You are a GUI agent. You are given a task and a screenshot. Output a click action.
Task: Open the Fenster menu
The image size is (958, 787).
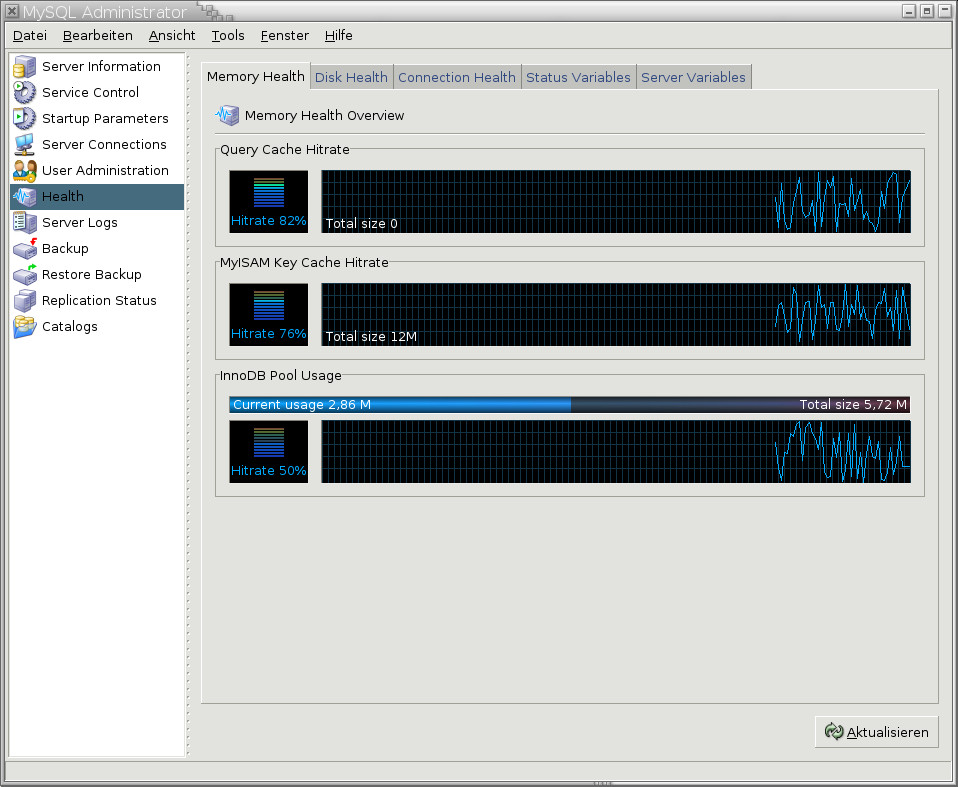[x=285, y=35]
